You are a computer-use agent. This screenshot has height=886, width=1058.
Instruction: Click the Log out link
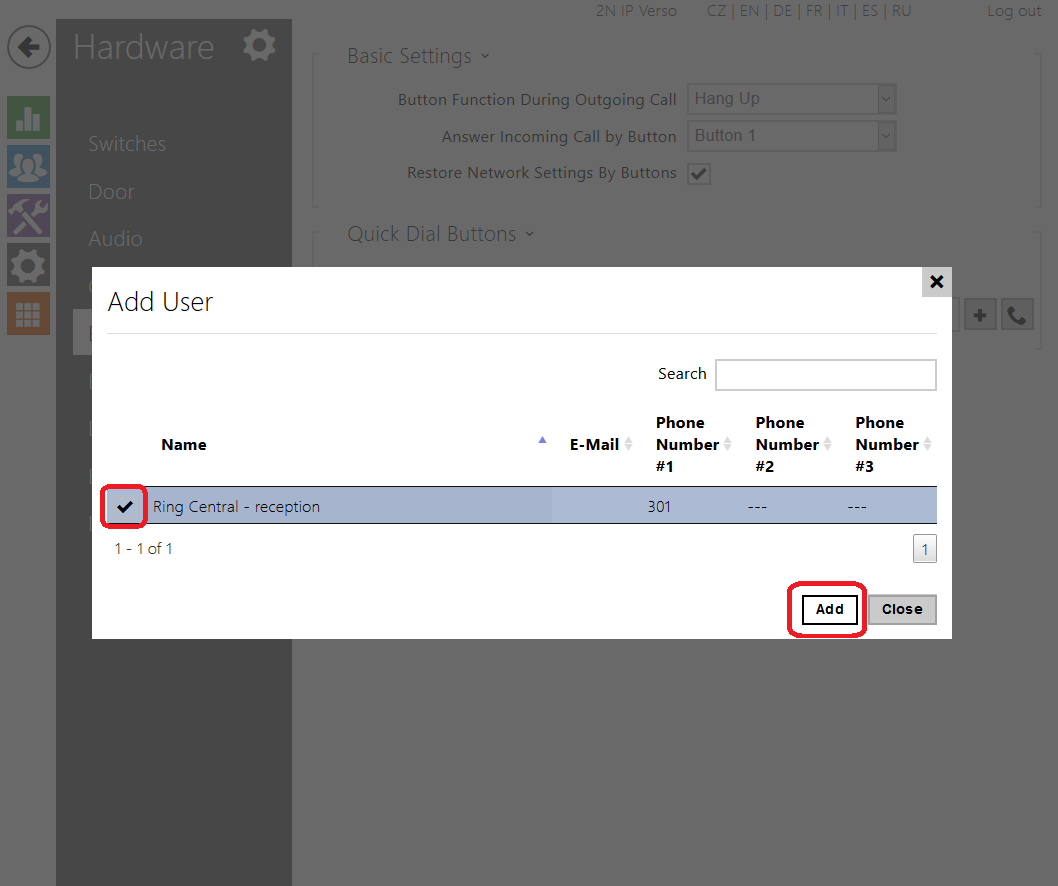pyautogui.click(x=1014, y=11)
